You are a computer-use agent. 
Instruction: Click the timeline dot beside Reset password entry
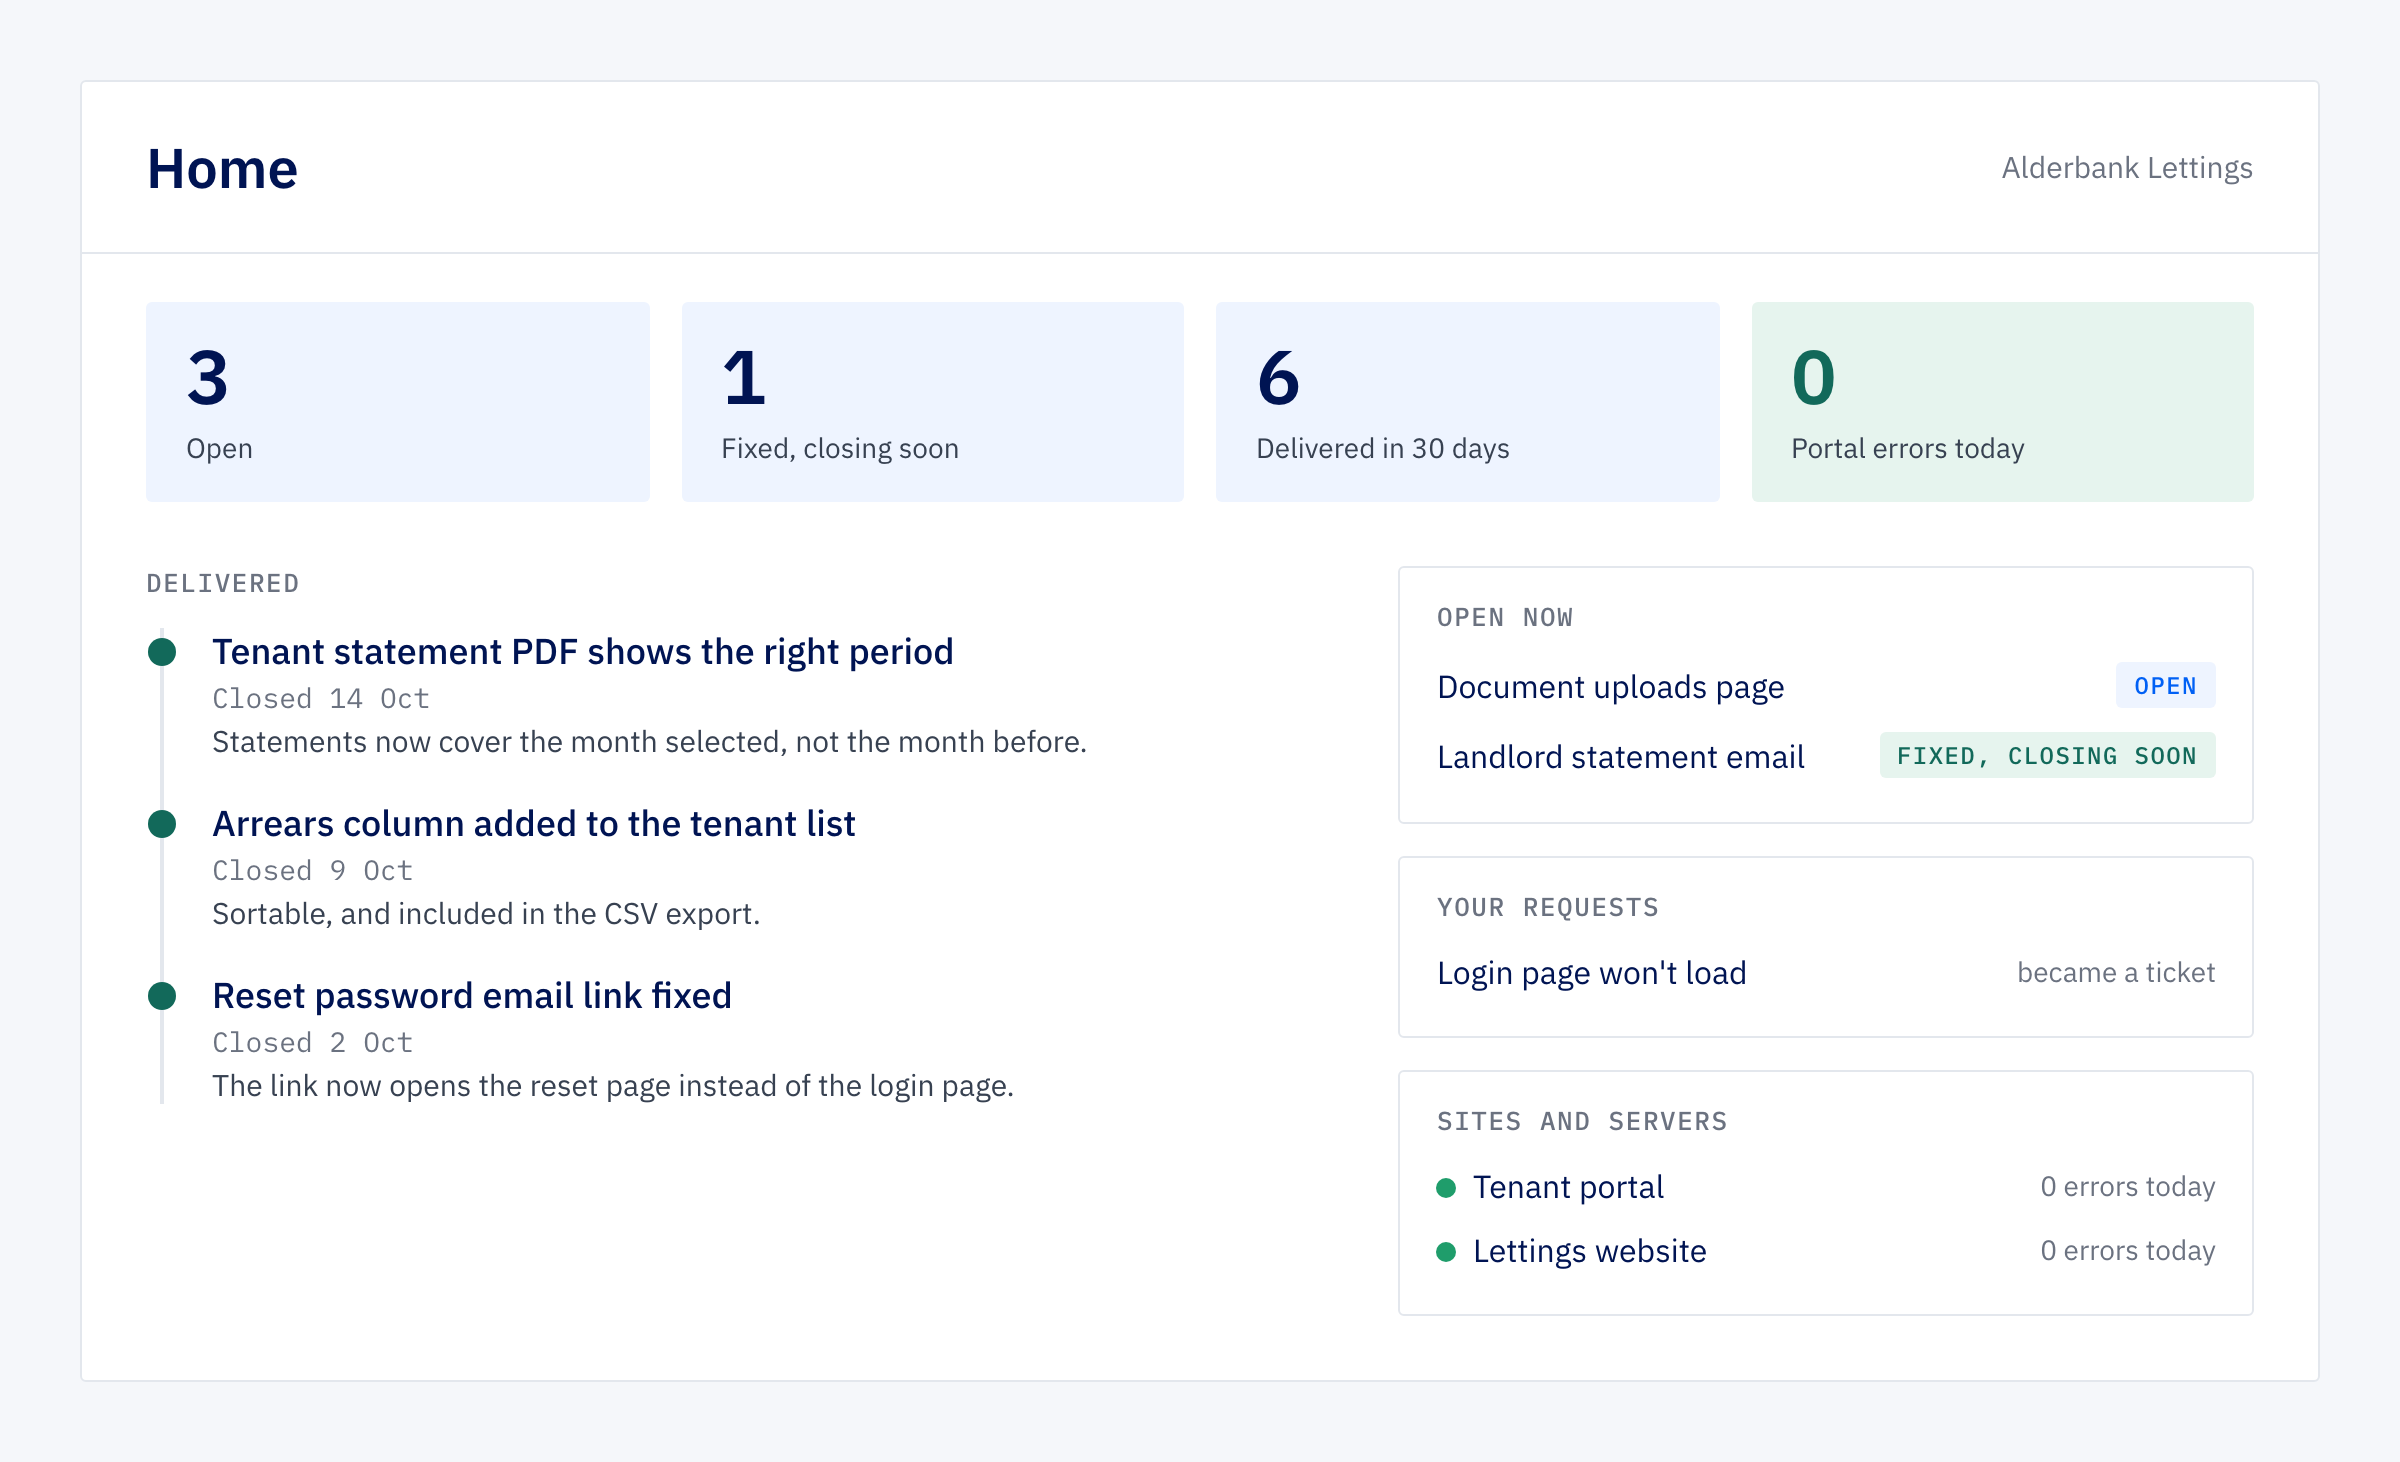tap(162, 996)
